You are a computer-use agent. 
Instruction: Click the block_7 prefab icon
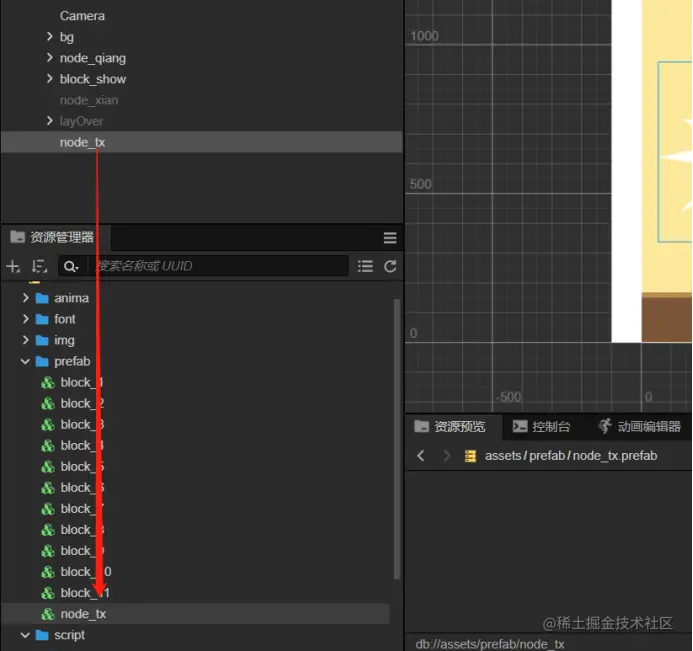coord(48,509)
